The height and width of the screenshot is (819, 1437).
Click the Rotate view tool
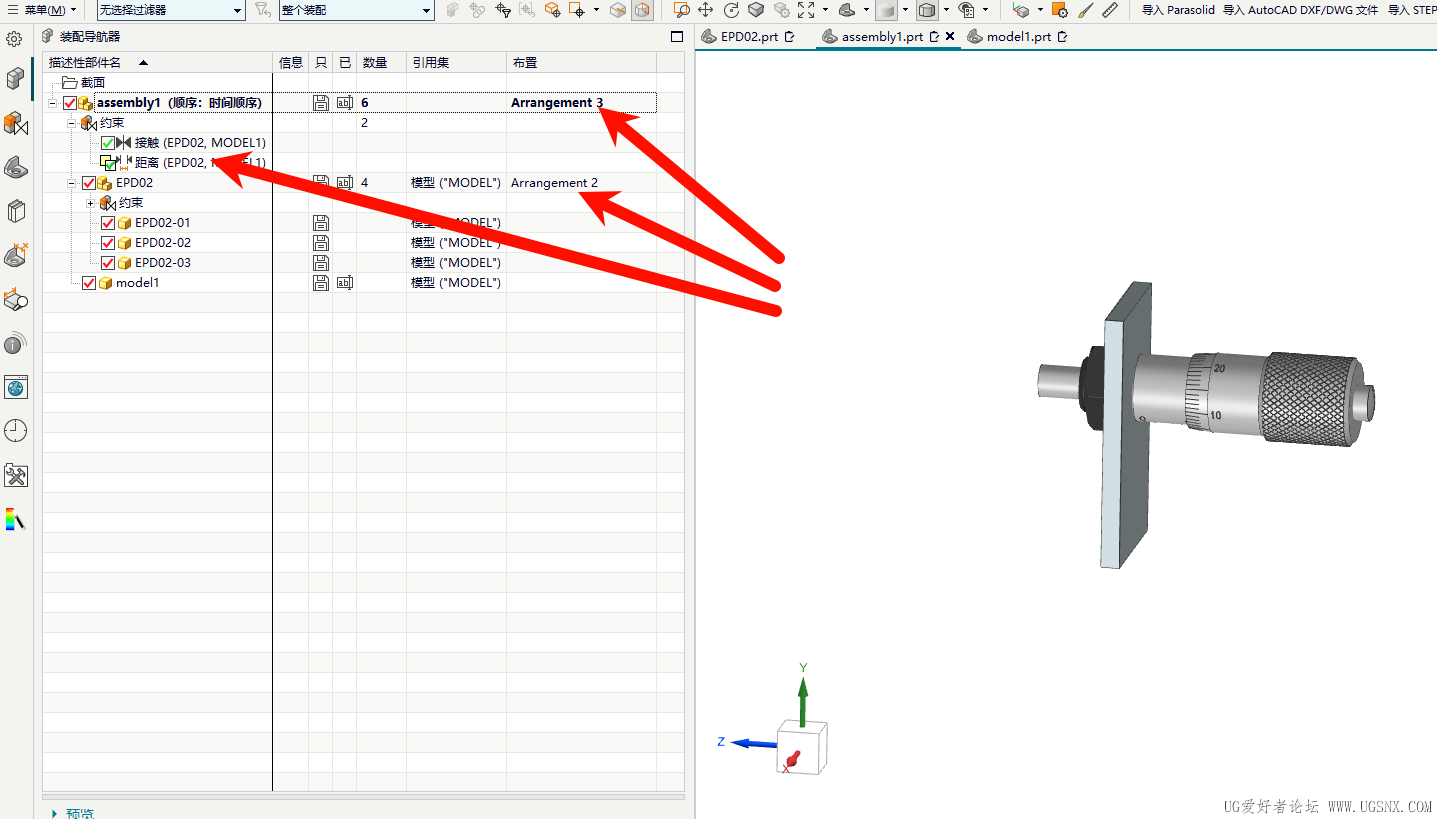[731, 10]
